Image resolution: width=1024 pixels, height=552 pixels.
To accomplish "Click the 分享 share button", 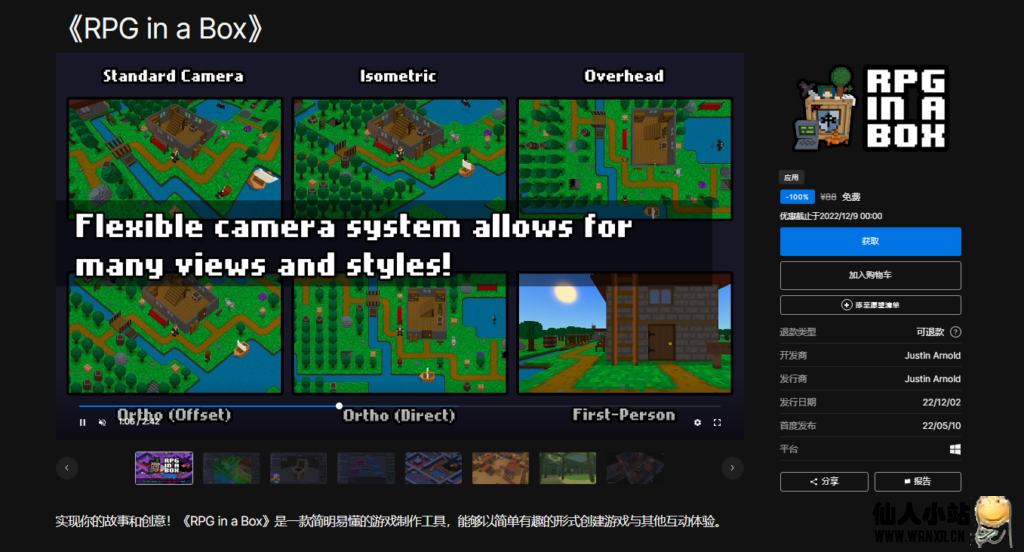I will (824, 481).
